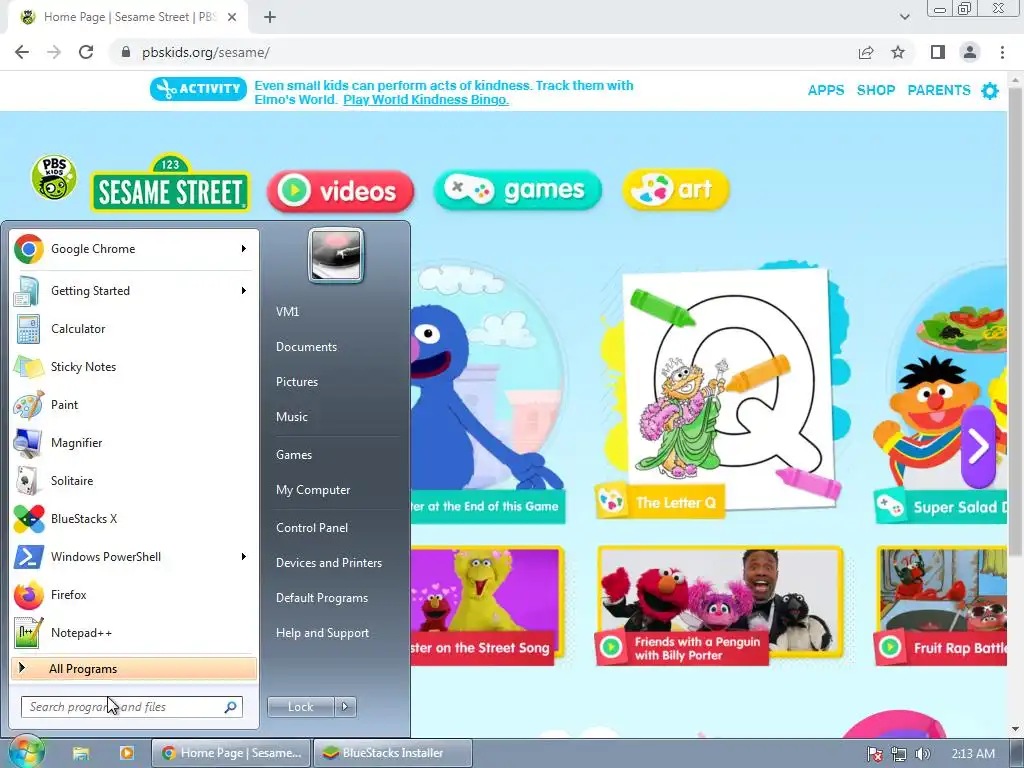Expand Google Chrome jump list arrow
Image resolution: width=1024 pixels, height=768 pixels.
pyautogui.click(x=244, y=249)
